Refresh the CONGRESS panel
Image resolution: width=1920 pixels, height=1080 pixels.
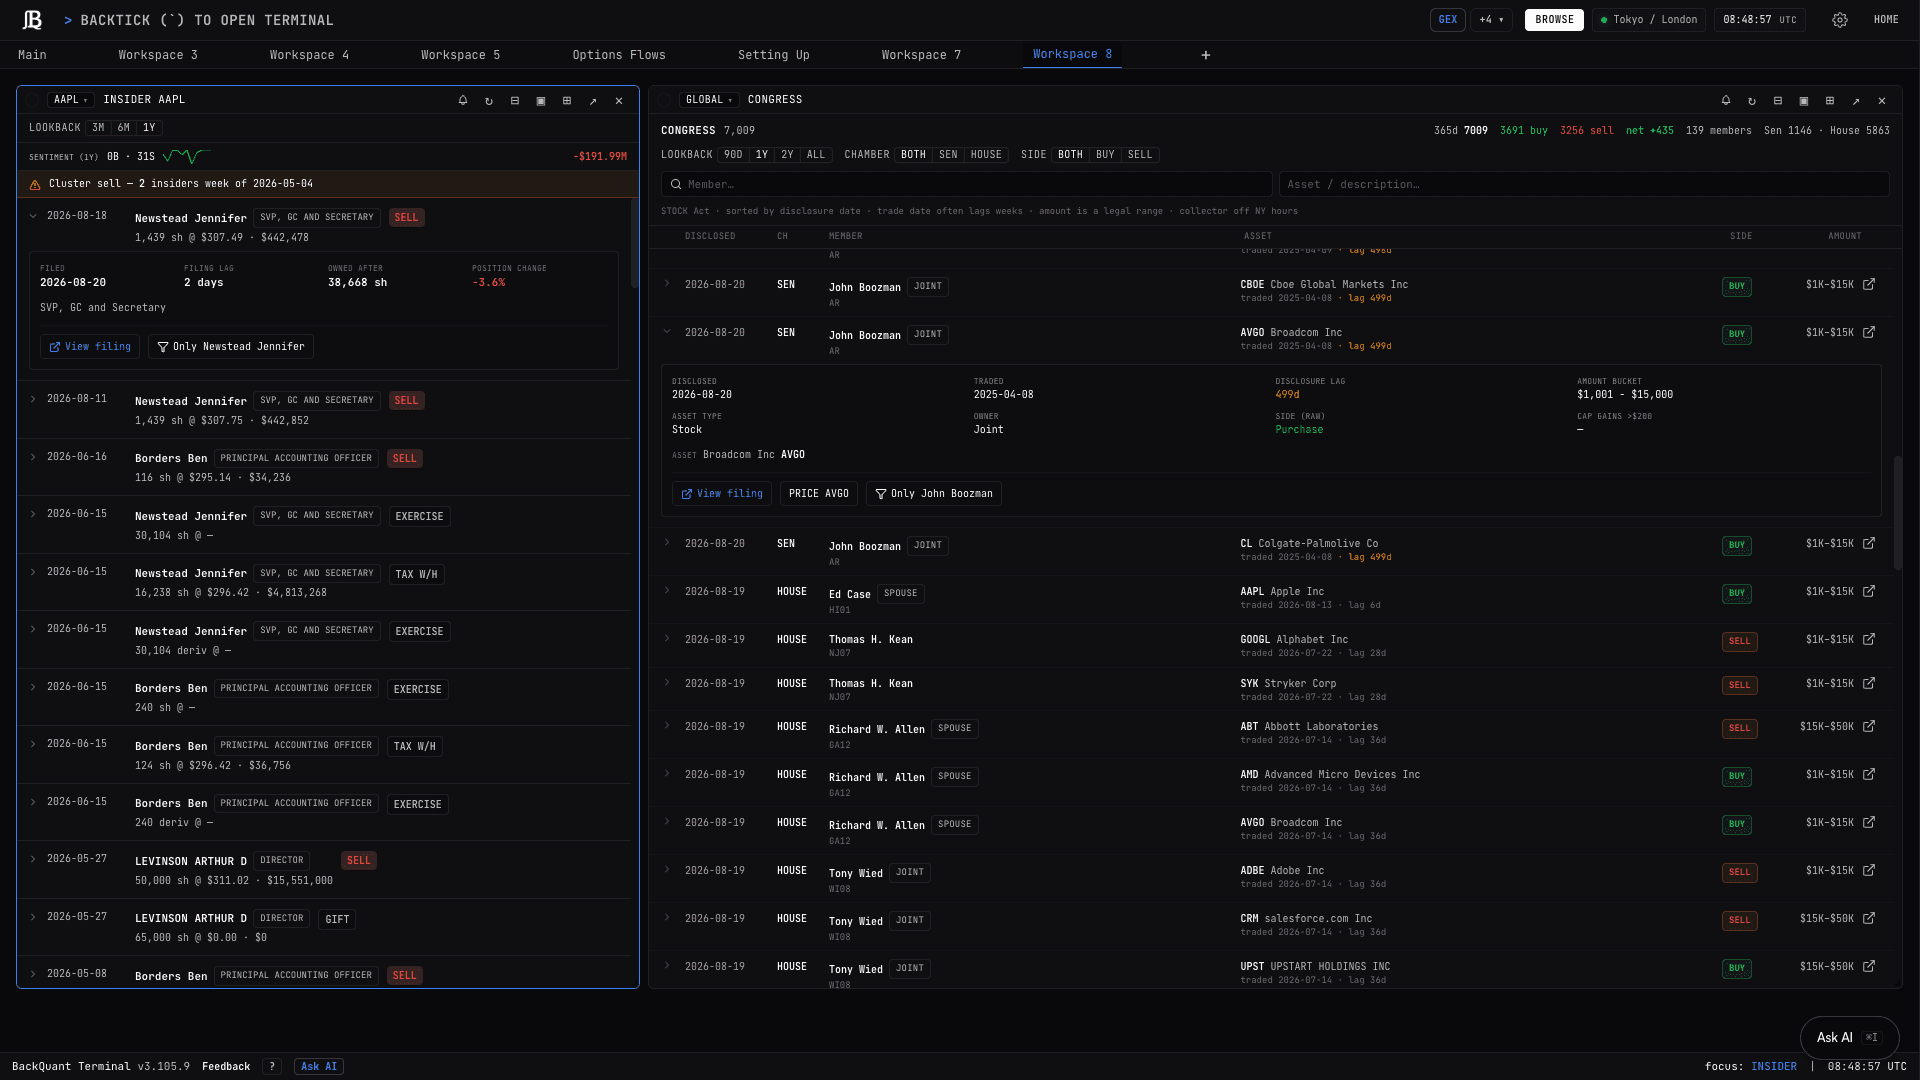point(1752,100)
